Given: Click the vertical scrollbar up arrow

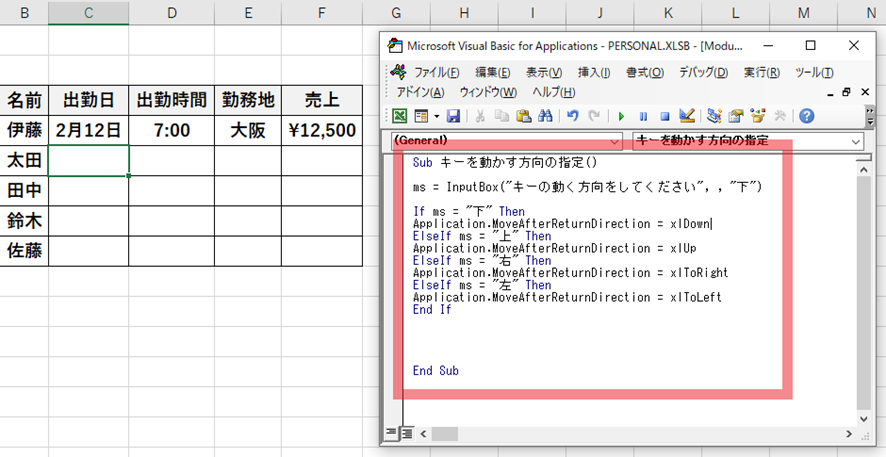Looking at the screenshot, I should click(864, 169).
